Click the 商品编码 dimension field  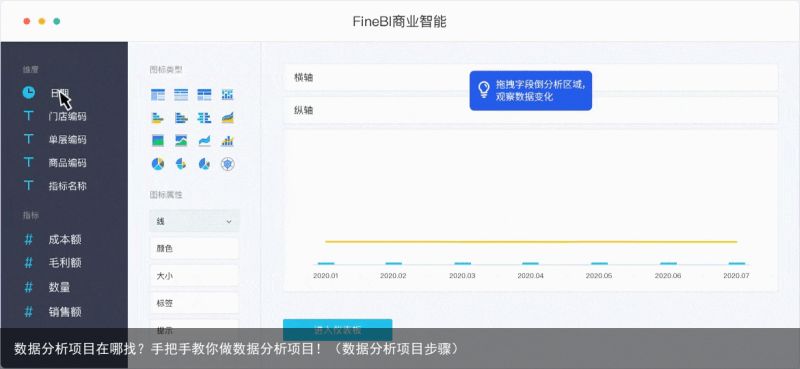pyautogui.click(x=67, y=163)
